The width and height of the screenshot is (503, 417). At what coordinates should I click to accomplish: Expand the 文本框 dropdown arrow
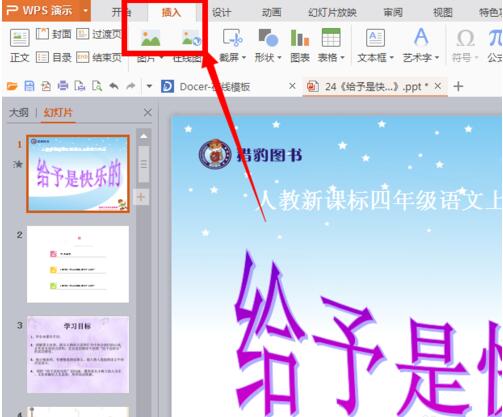pos(392,58)
